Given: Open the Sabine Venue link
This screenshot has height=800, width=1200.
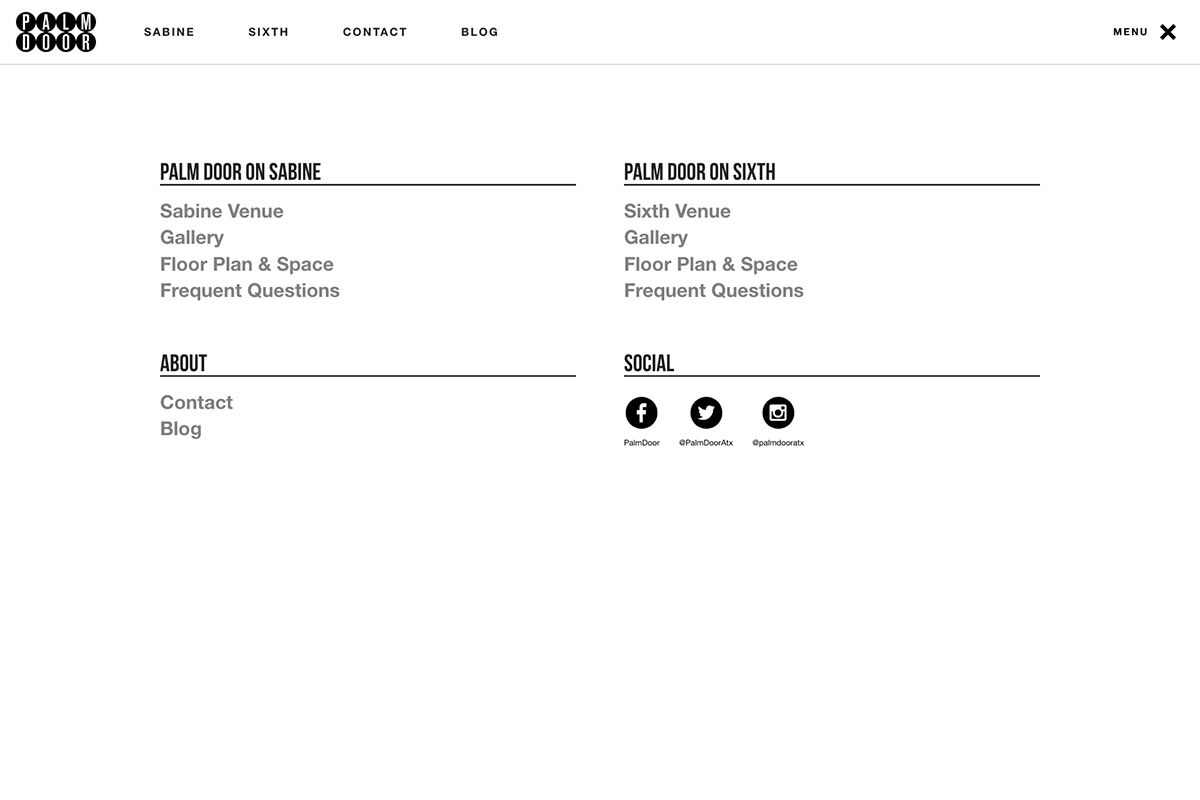Looking at the screenshot, I should click(x=222, y=211).
